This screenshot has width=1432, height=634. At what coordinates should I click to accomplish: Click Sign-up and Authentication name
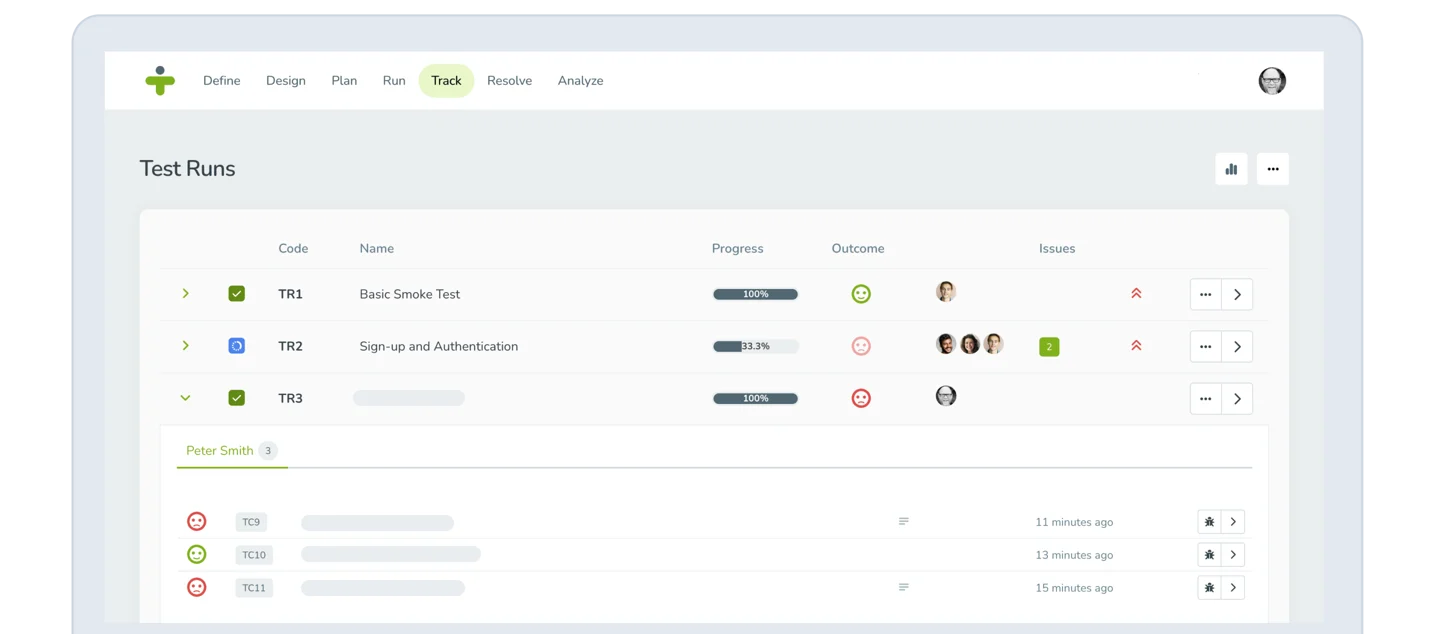pos(439,347)
